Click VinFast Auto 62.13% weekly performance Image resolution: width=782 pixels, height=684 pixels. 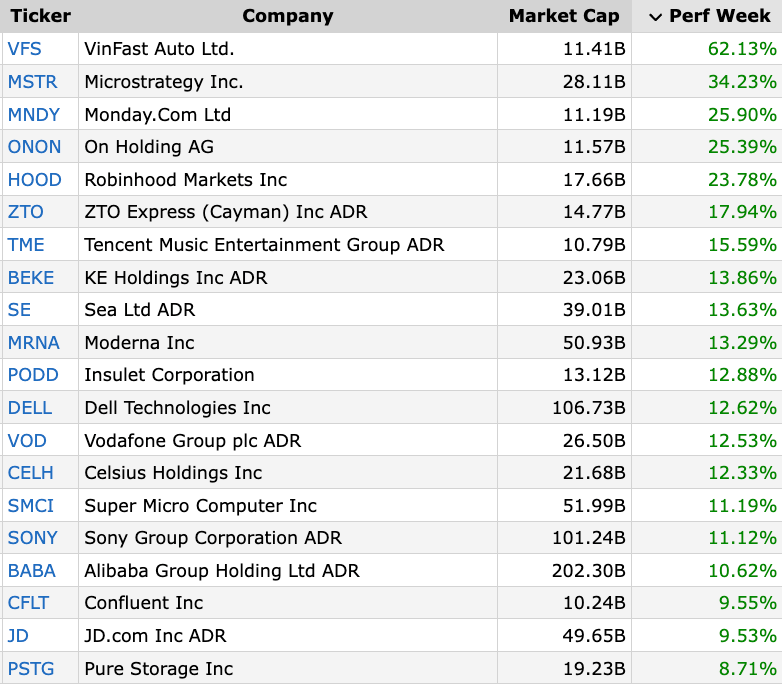[x=741, y=49]
